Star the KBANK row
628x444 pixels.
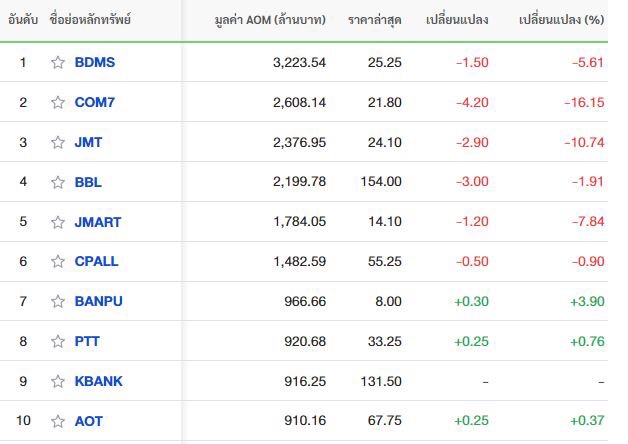pos(57,381)
